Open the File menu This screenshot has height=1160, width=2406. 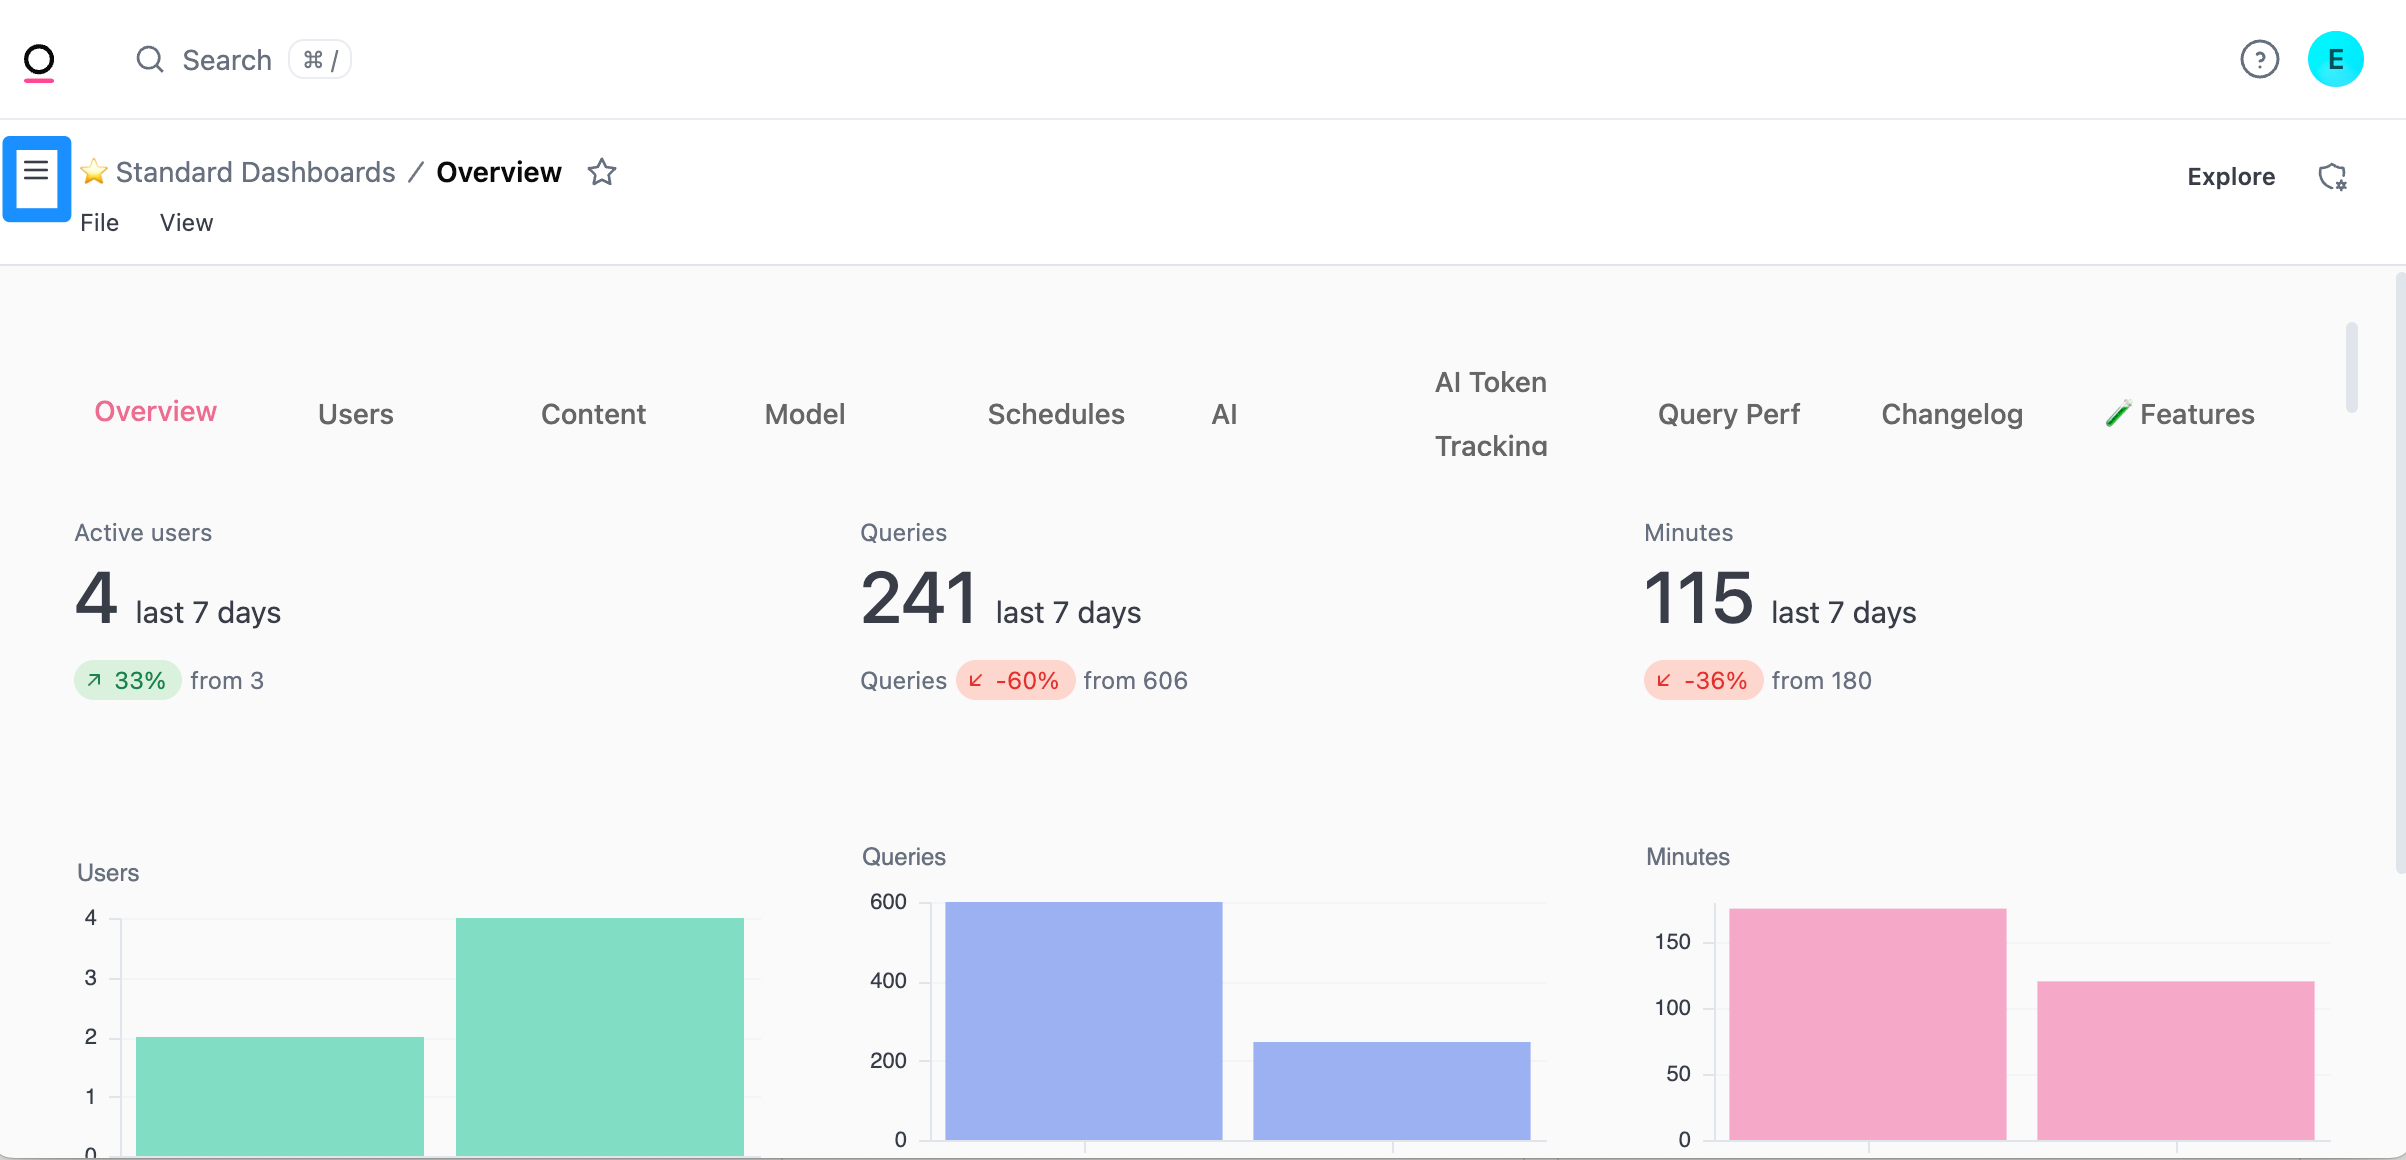click(99, 223)
